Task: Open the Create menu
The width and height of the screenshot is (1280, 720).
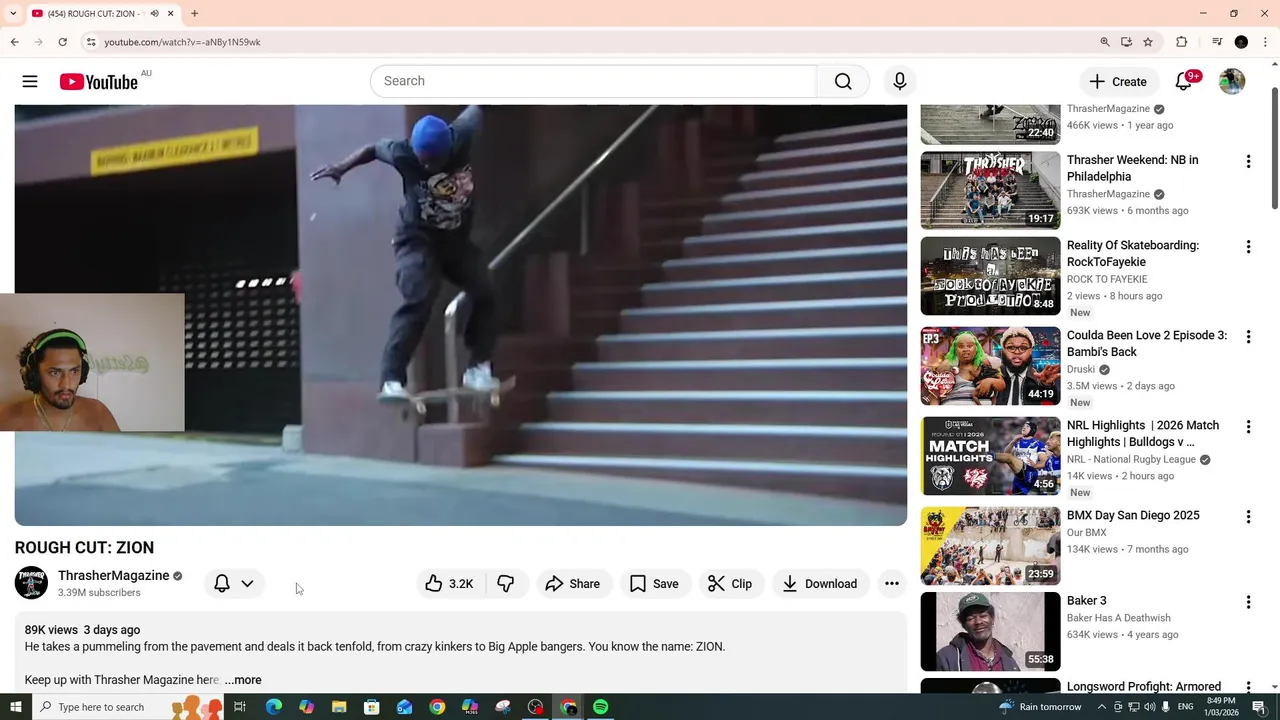Action: click(1118, 82)
